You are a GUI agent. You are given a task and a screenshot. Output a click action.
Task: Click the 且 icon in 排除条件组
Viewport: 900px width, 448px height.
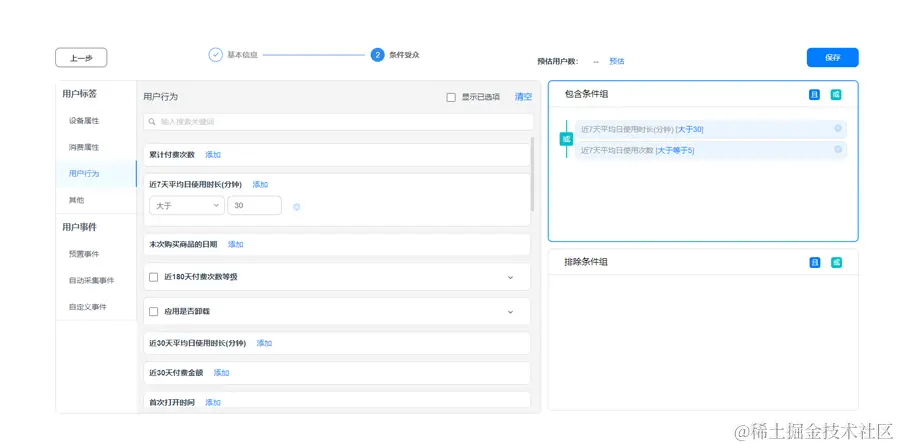(x=814, y=263)
